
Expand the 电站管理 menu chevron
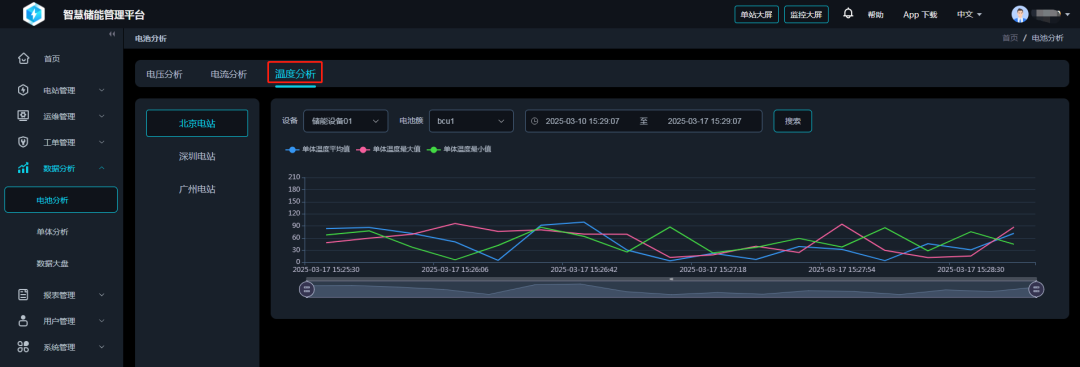click(101, 90)
